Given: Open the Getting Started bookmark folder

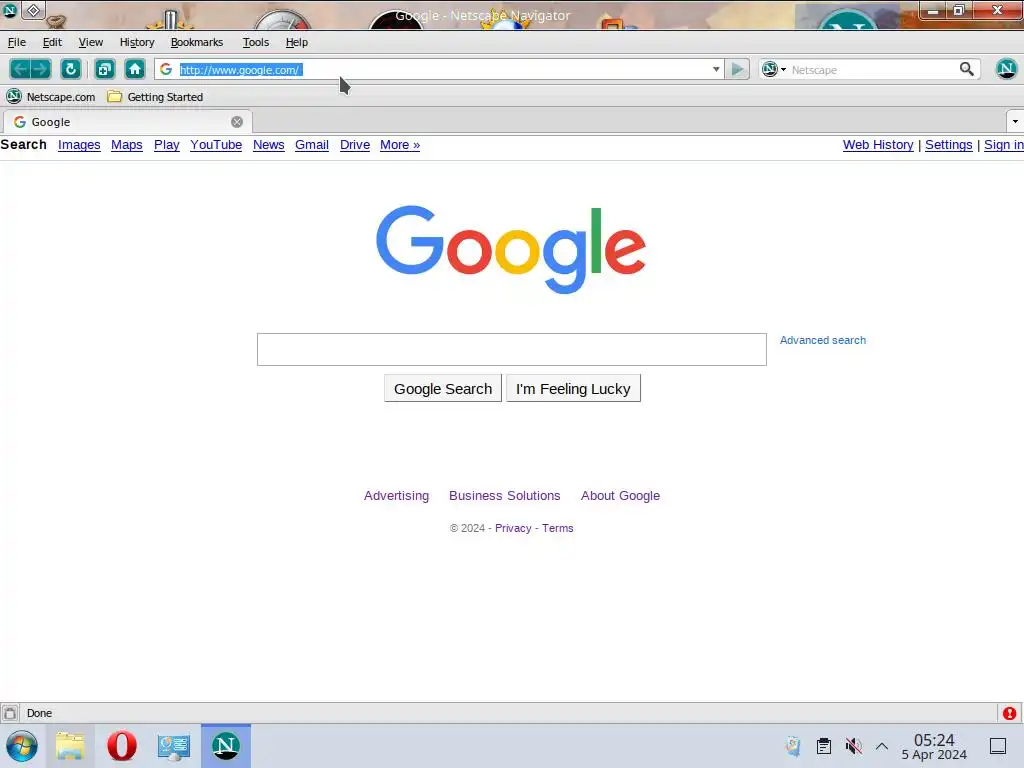Looking at the screenshot, I should (155, 97).
